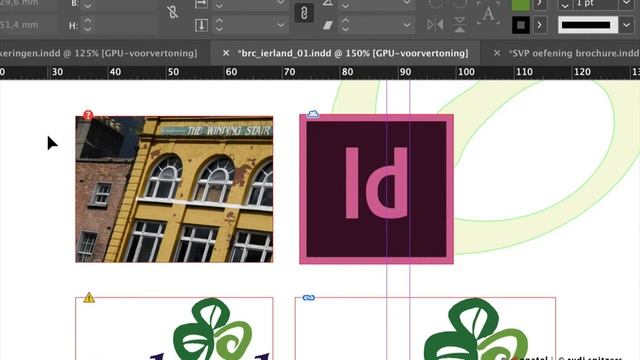Select the right shamrock logo frame
The image size is (640, 360).
(425, 329)
